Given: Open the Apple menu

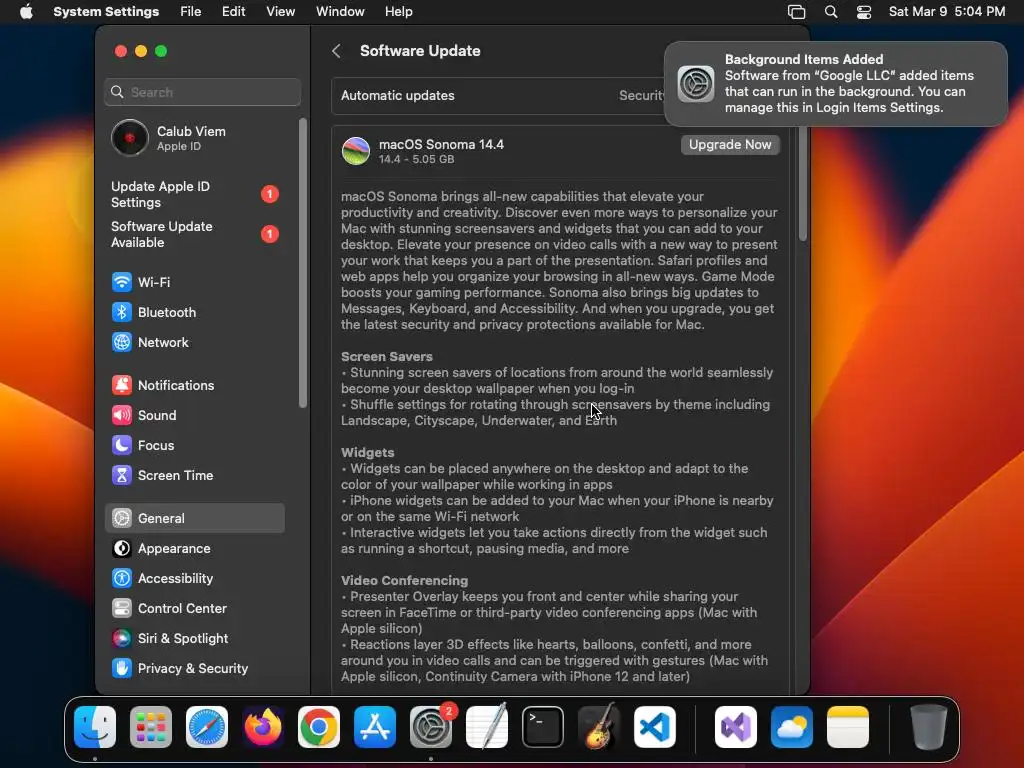Looking at the screenshot, I should pos(26,12).
